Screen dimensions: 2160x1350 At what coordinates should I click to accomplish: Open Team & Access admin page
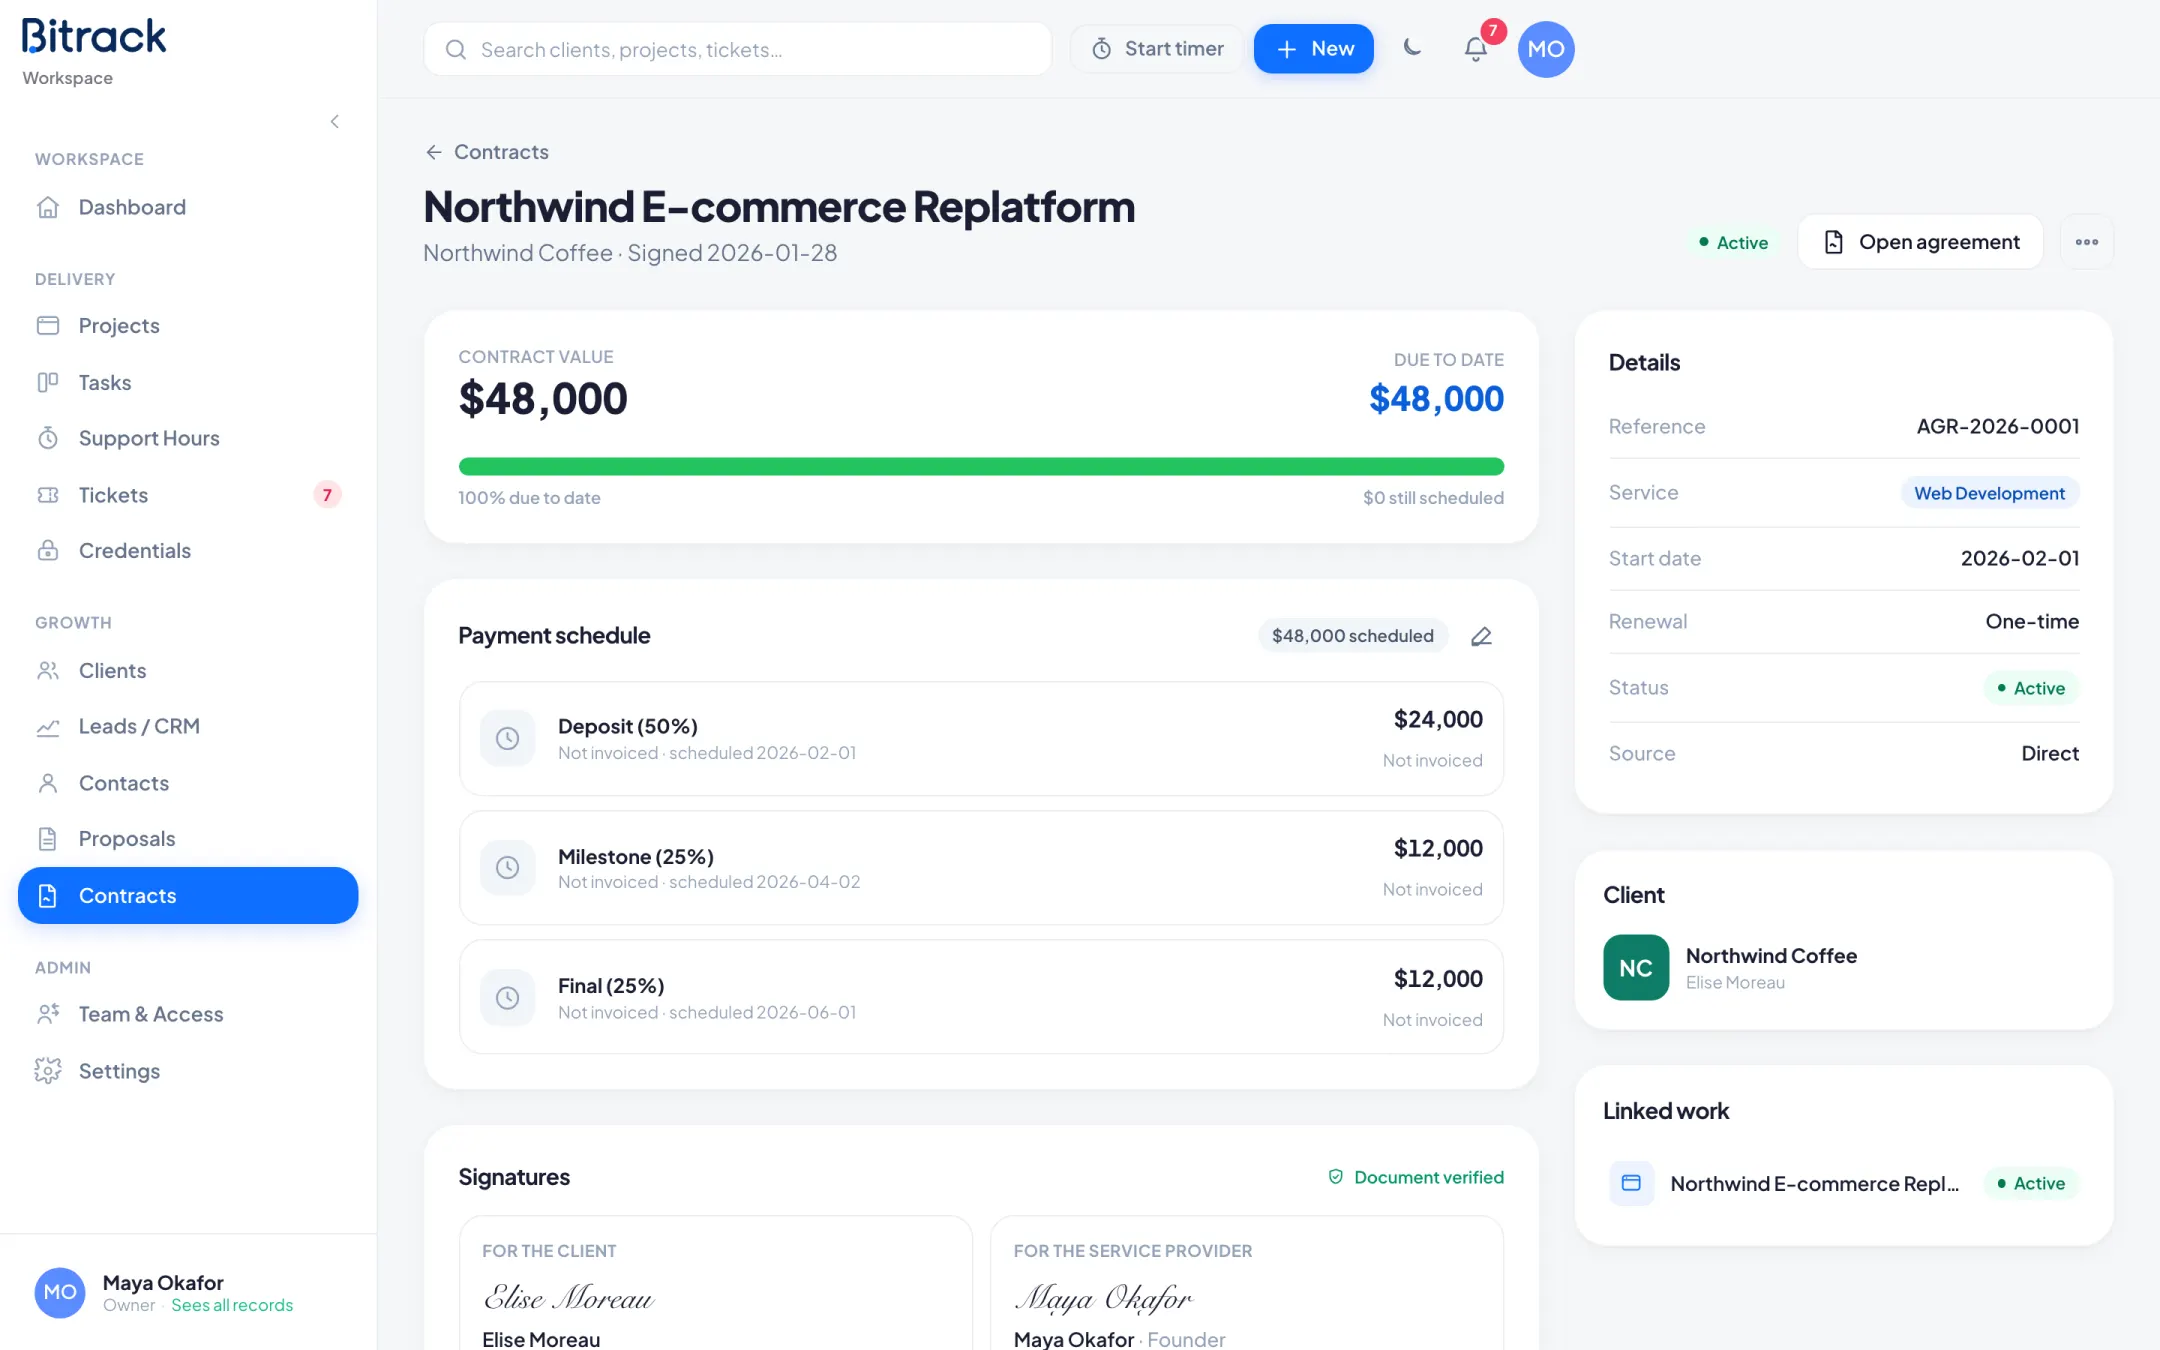coord(188,1014)
